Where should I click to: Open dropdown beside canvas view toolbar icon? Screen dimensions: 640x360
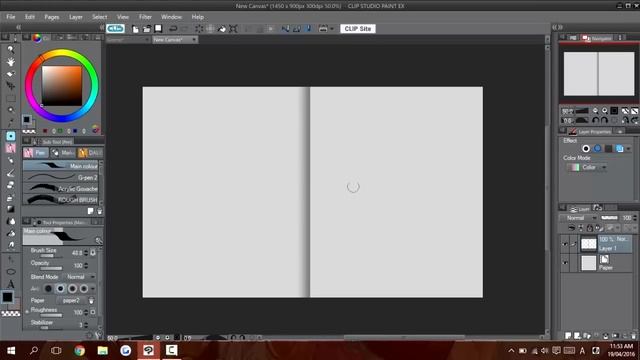[x=332, y=29]
